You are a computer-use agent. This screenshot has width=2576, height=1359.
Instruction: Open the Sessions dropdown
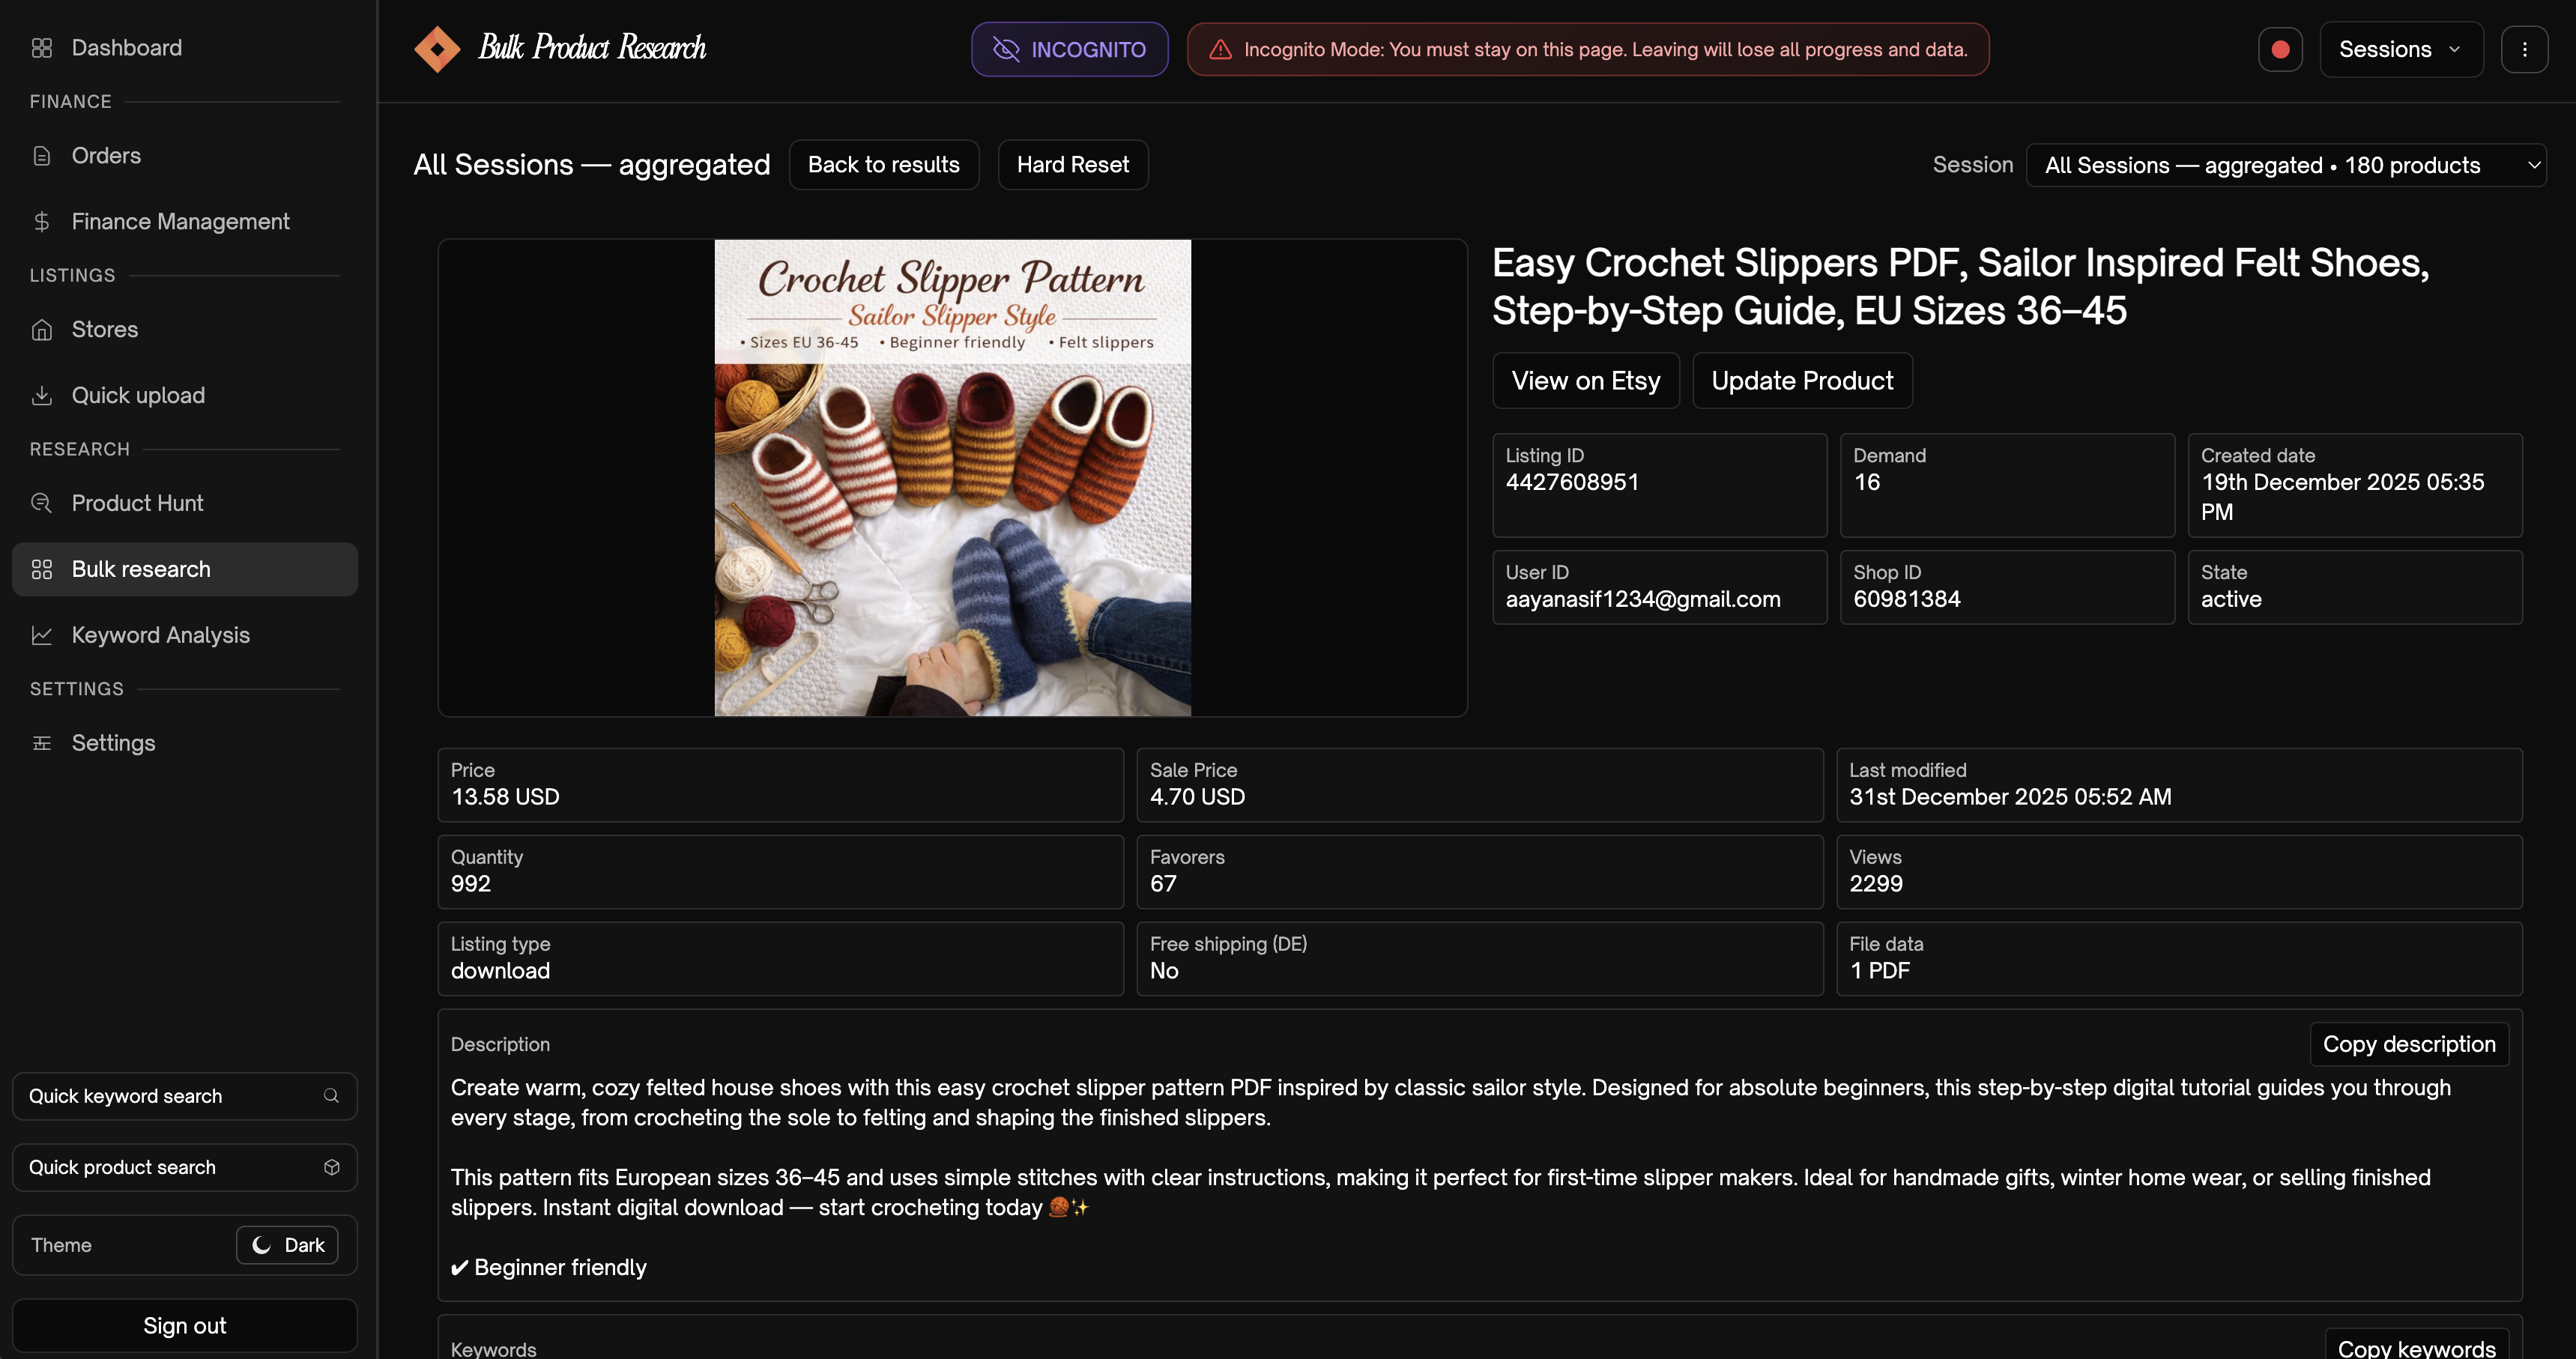[x=2400, y=49]
